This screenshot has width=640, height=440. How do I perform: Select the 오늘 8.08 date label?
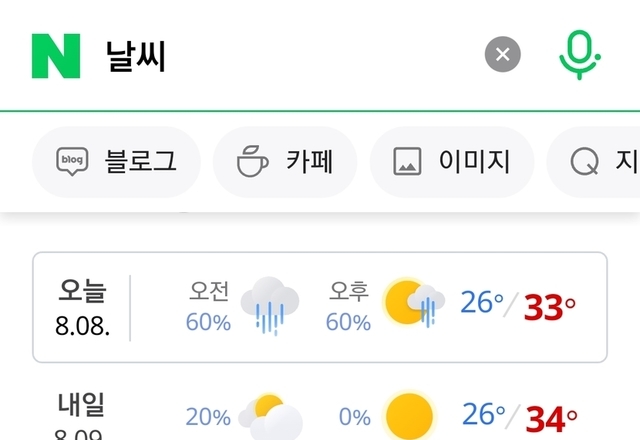pos(82,306)
